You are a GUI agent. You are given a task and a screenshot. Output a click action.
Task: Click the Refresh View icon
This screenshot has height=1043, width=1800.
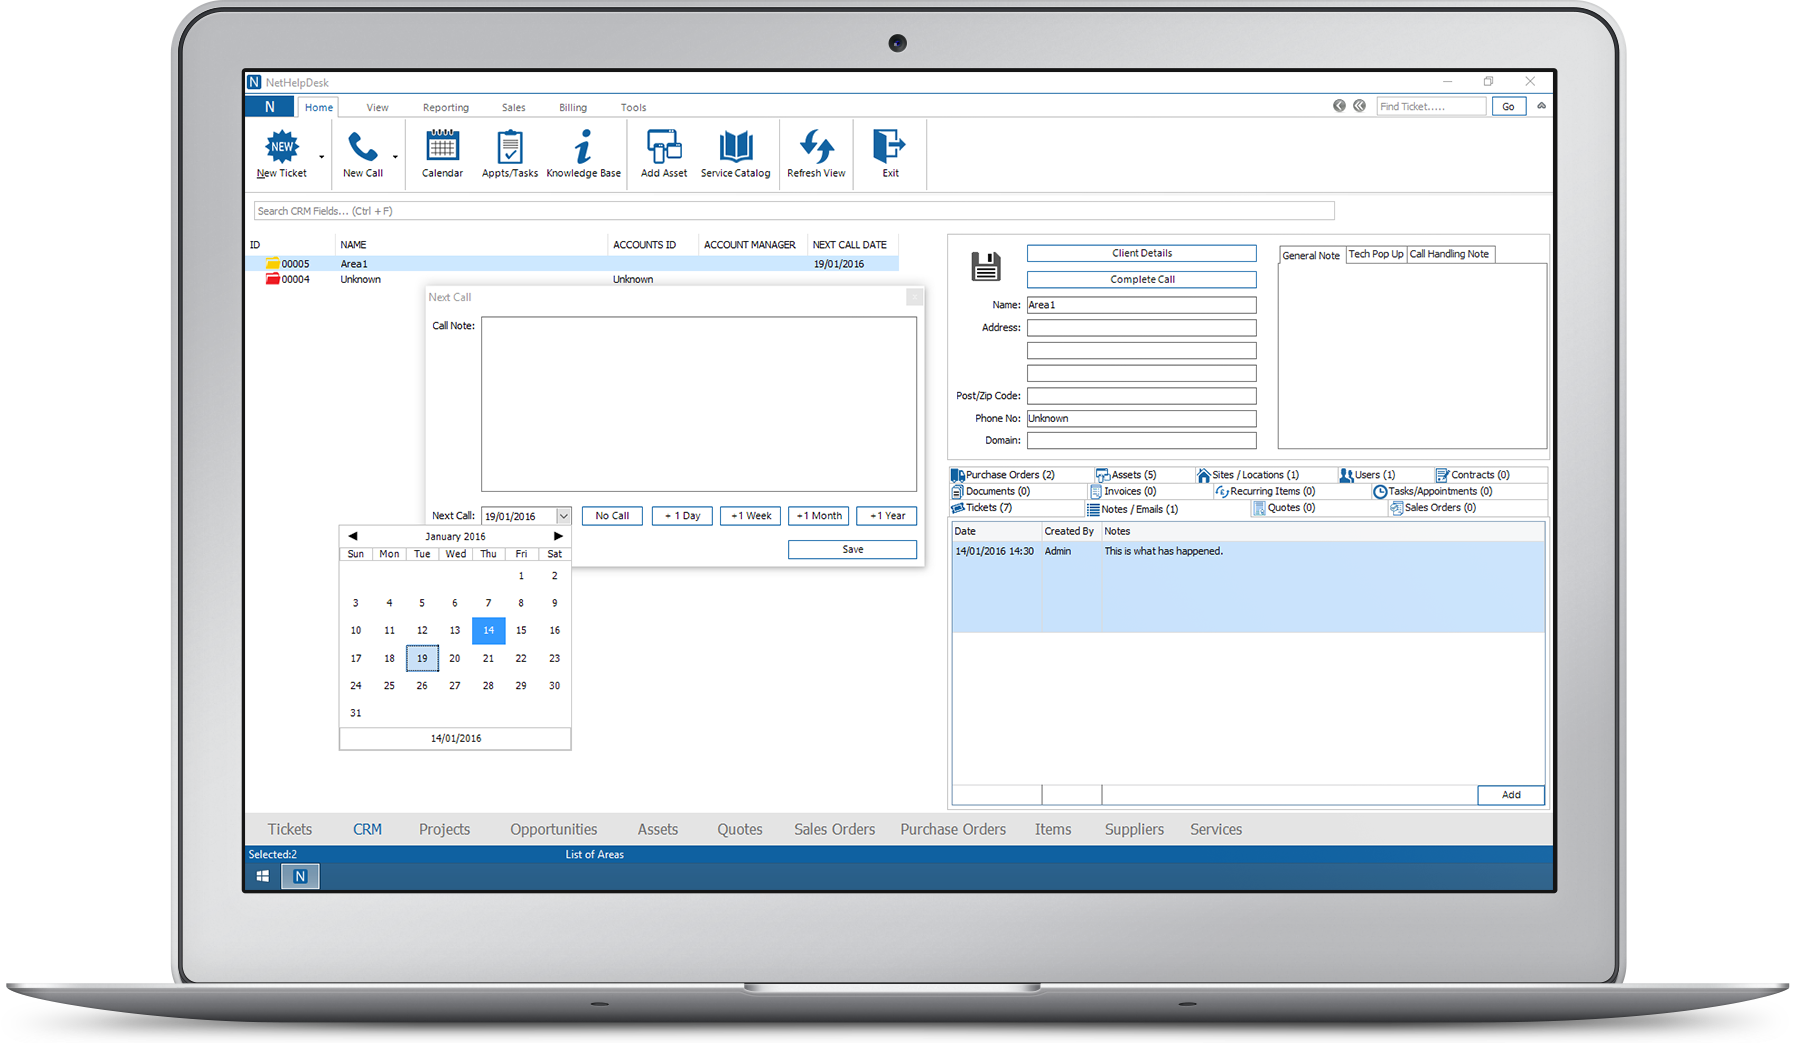[x=816, y=147]
